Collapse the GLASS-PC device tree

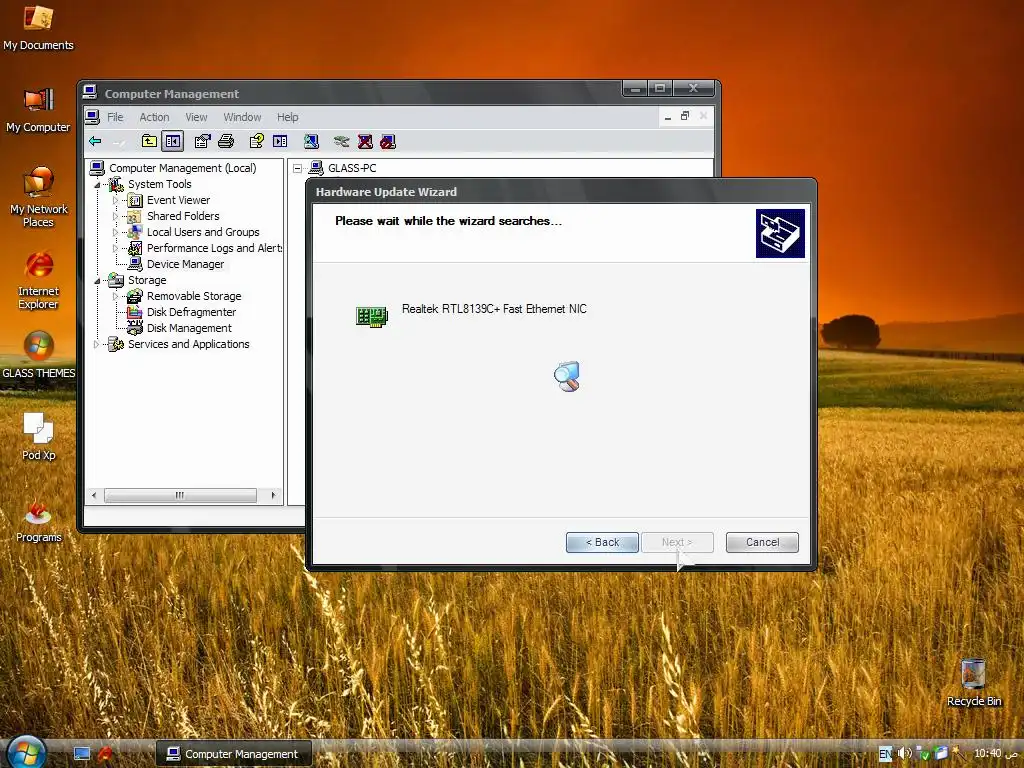[298, 168]
